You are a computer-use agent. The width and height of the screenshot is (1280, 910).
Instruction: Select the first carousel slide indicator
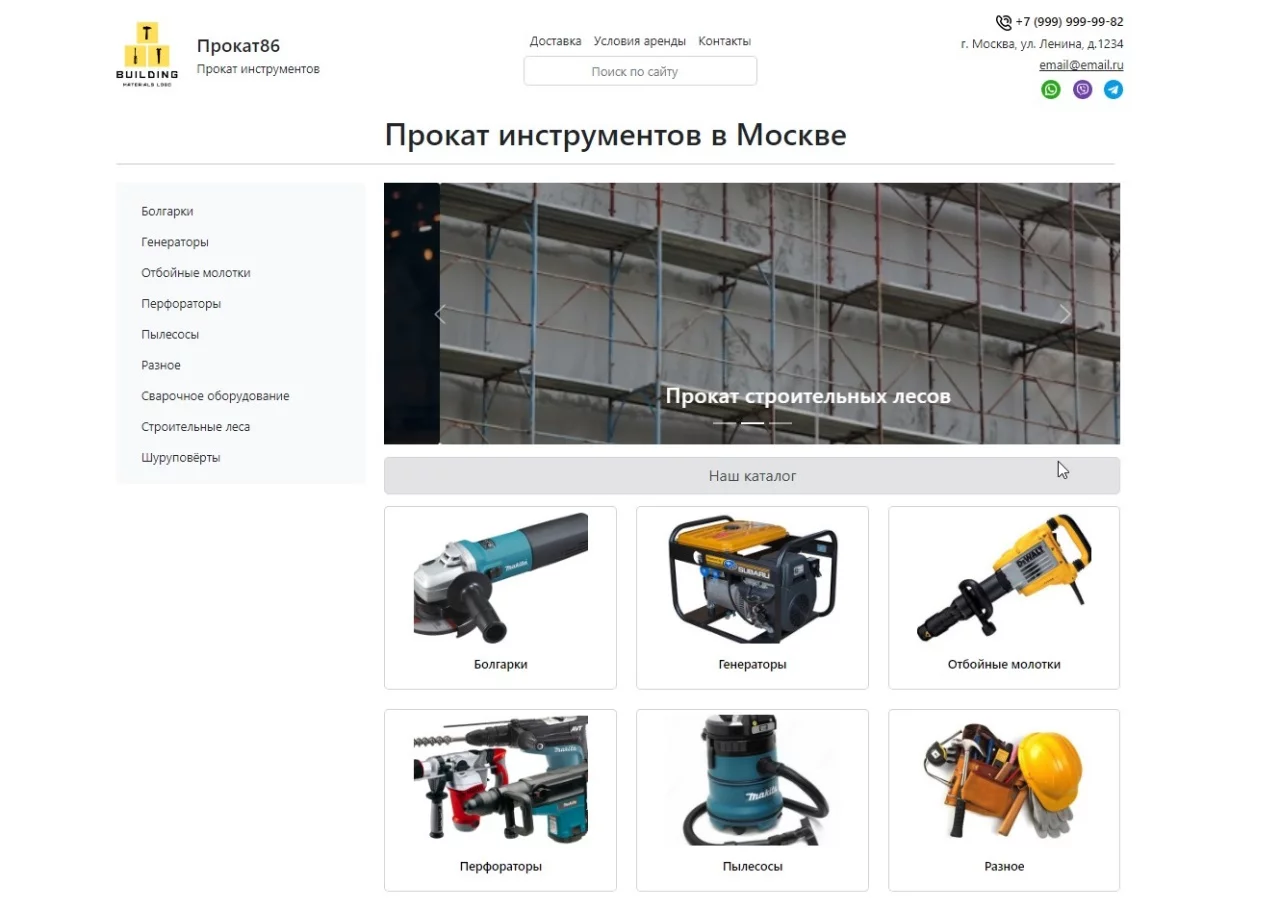tap(724, 424)
